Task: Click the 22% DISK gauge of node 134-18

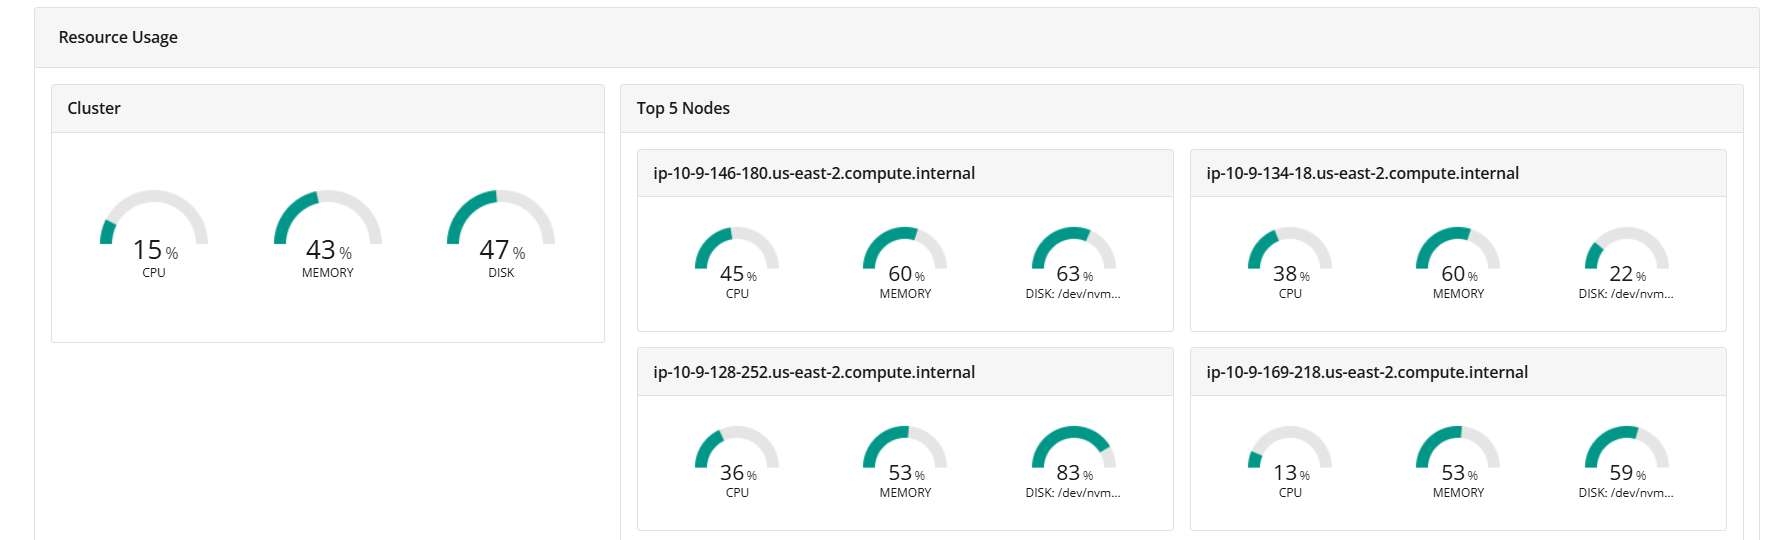Action: coord(1626,263)
